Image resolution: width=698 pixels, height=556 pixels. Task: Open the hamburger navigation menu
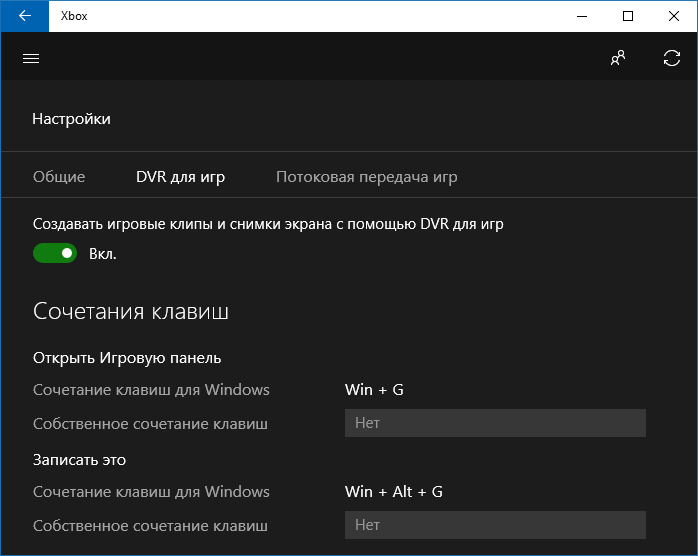30,58
